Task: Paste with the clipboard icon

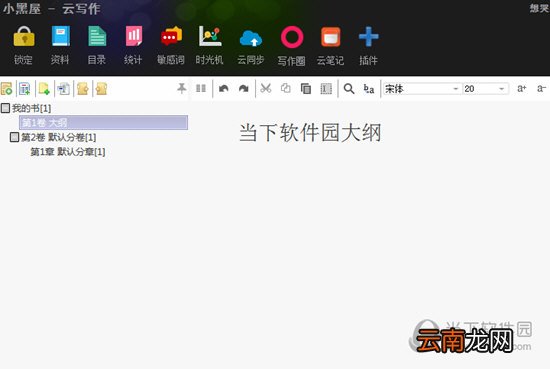Action: 306,89
